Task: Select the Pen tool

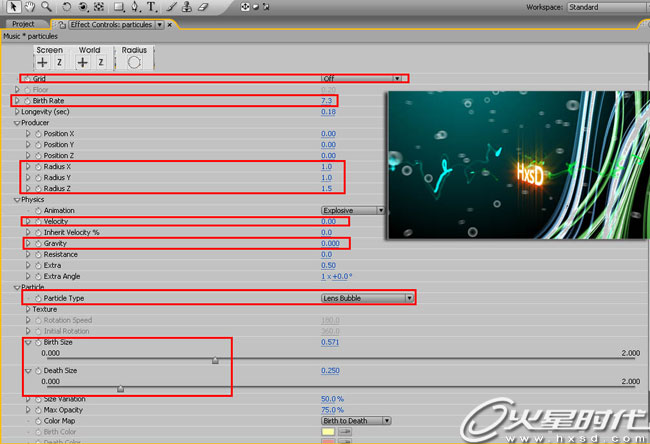Action: pos(135,7)
